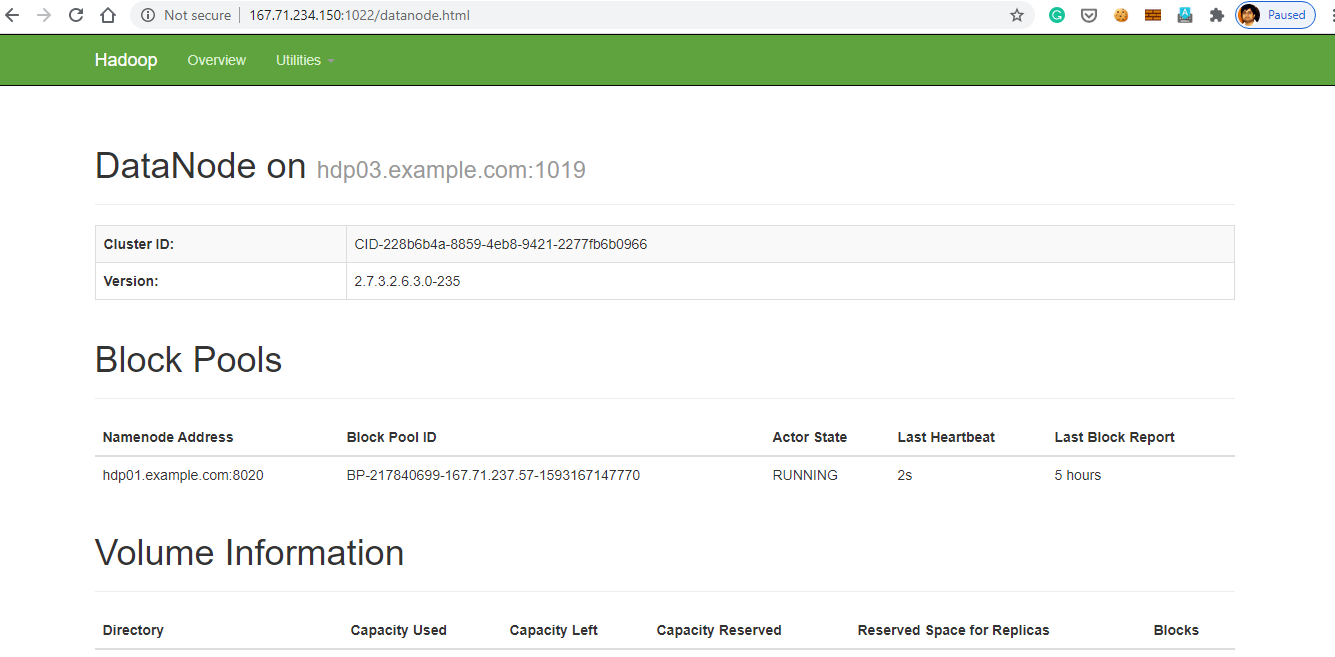Select the CID-228b6b4a cluster ID value
Viewport: 1335px width, 657px height.
point(501,244)
